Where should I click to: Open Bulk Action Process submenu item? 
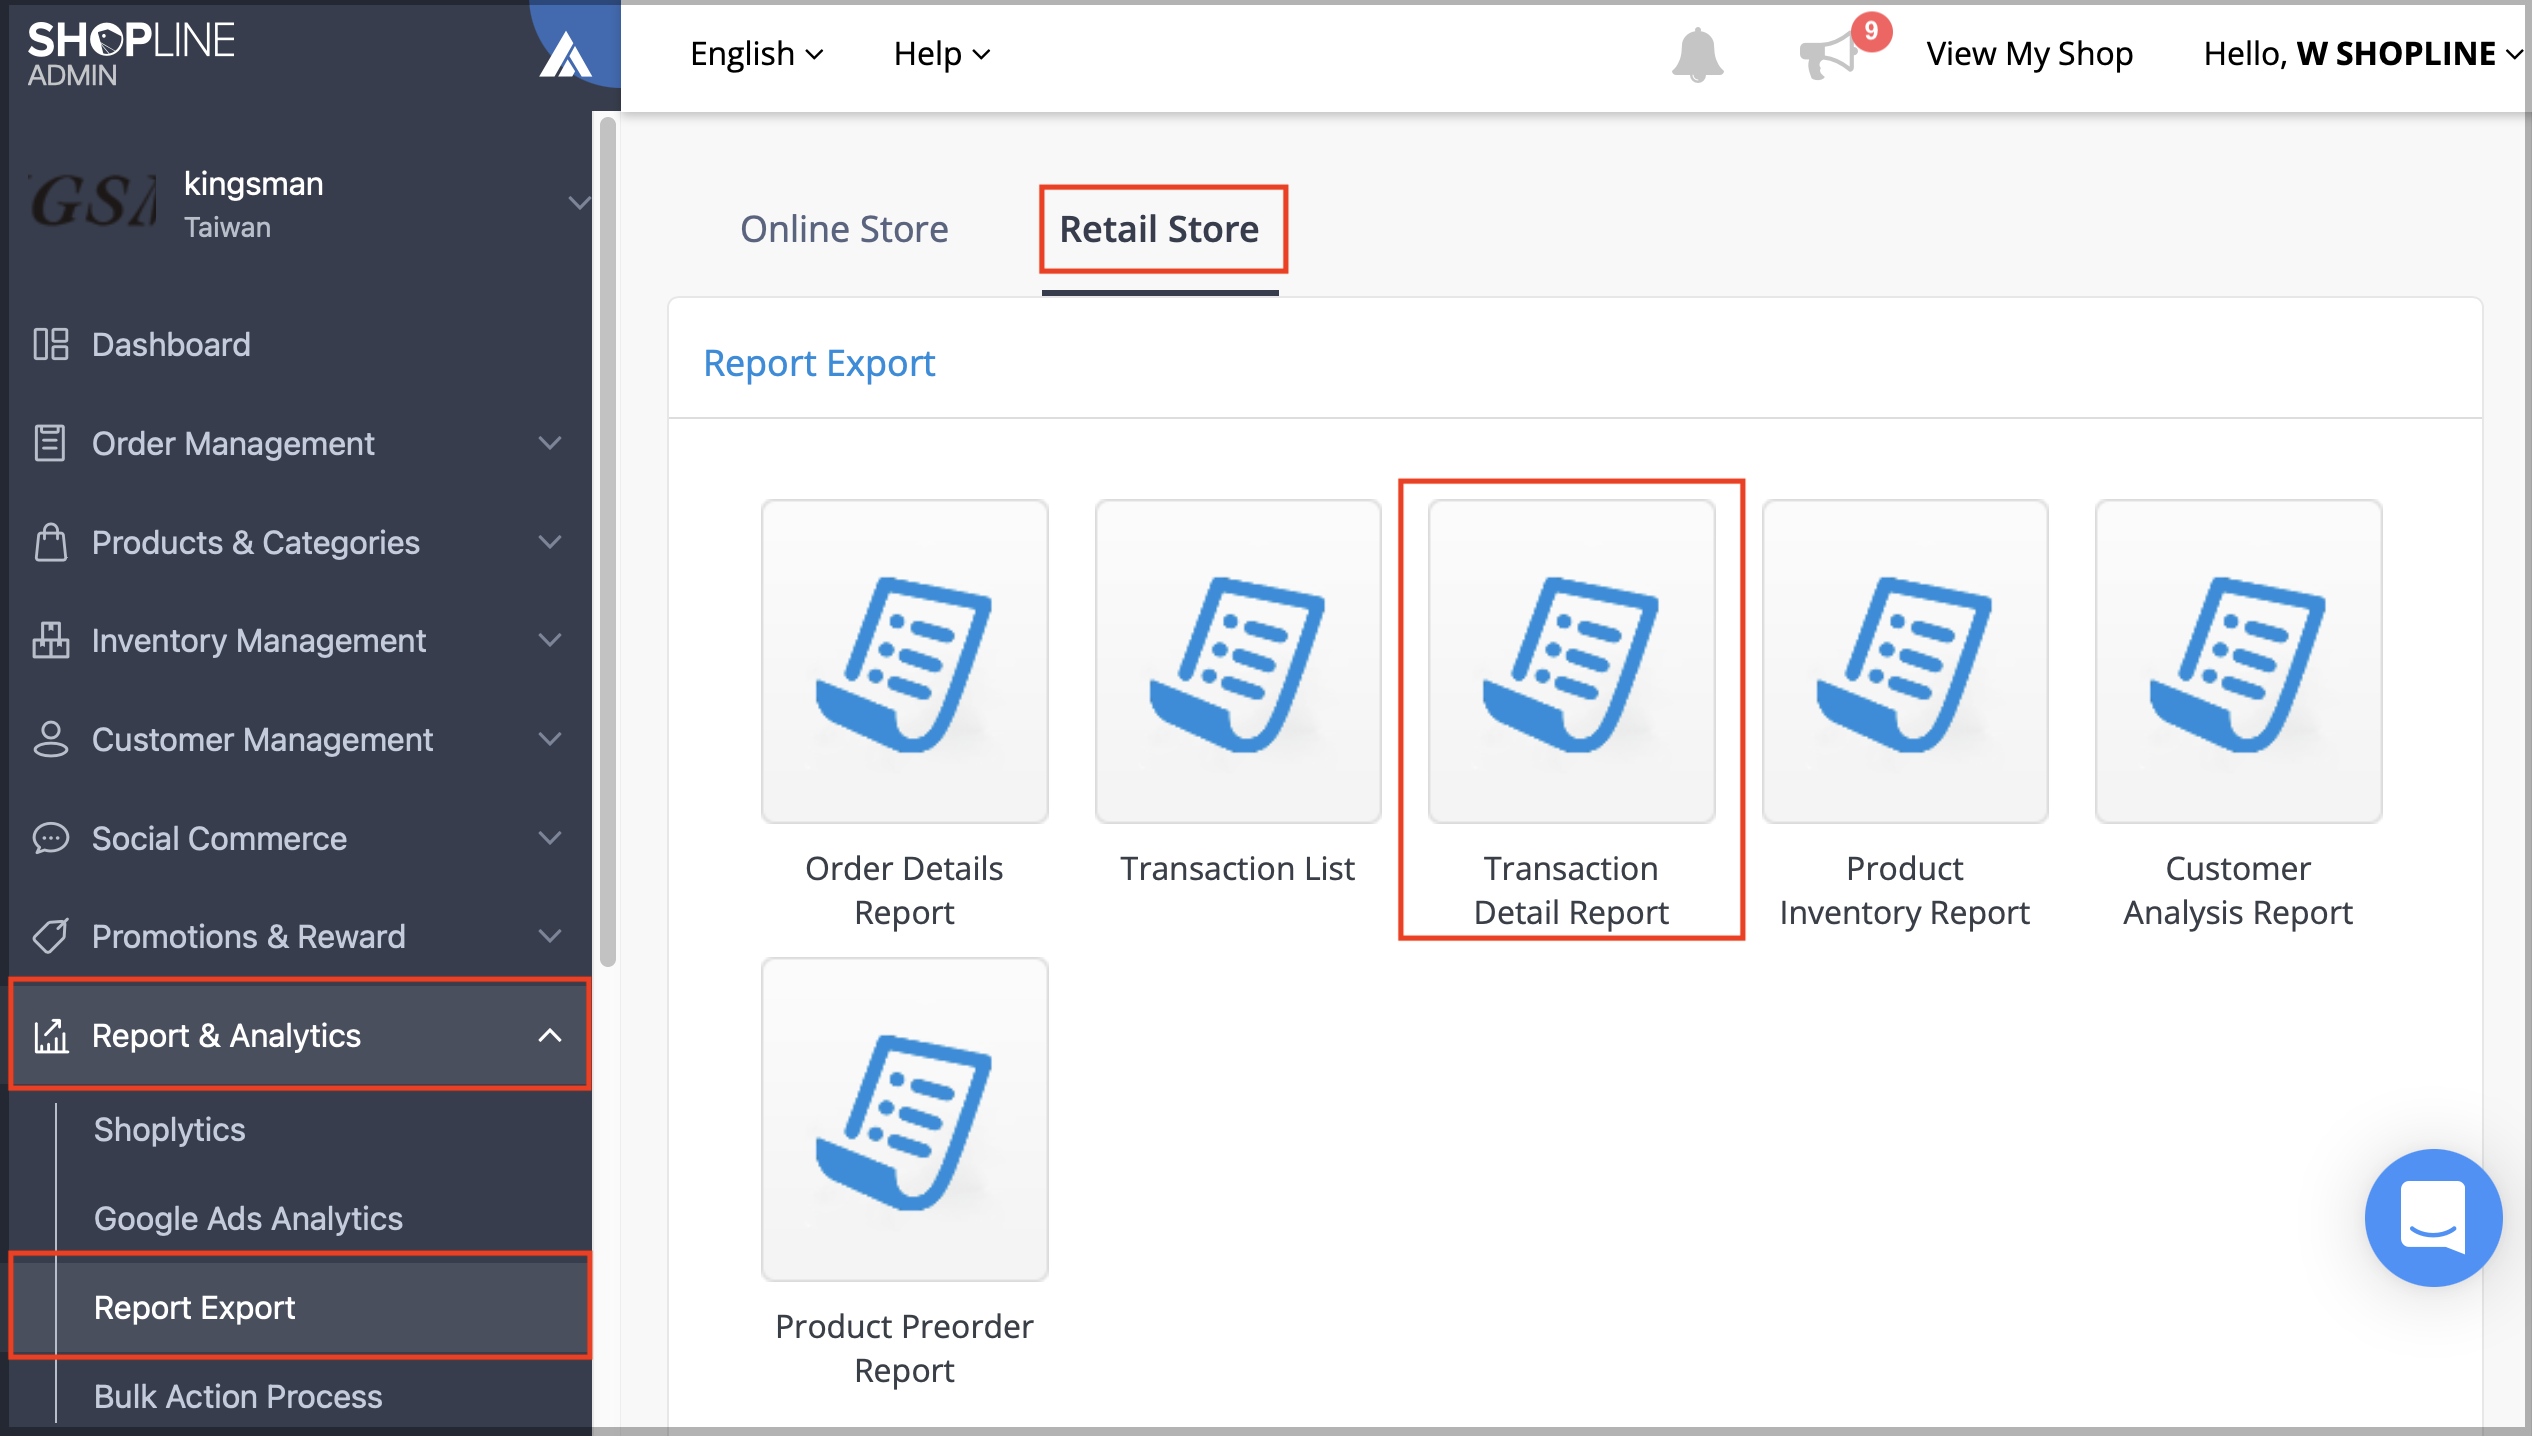click(x=238, y=1396)
